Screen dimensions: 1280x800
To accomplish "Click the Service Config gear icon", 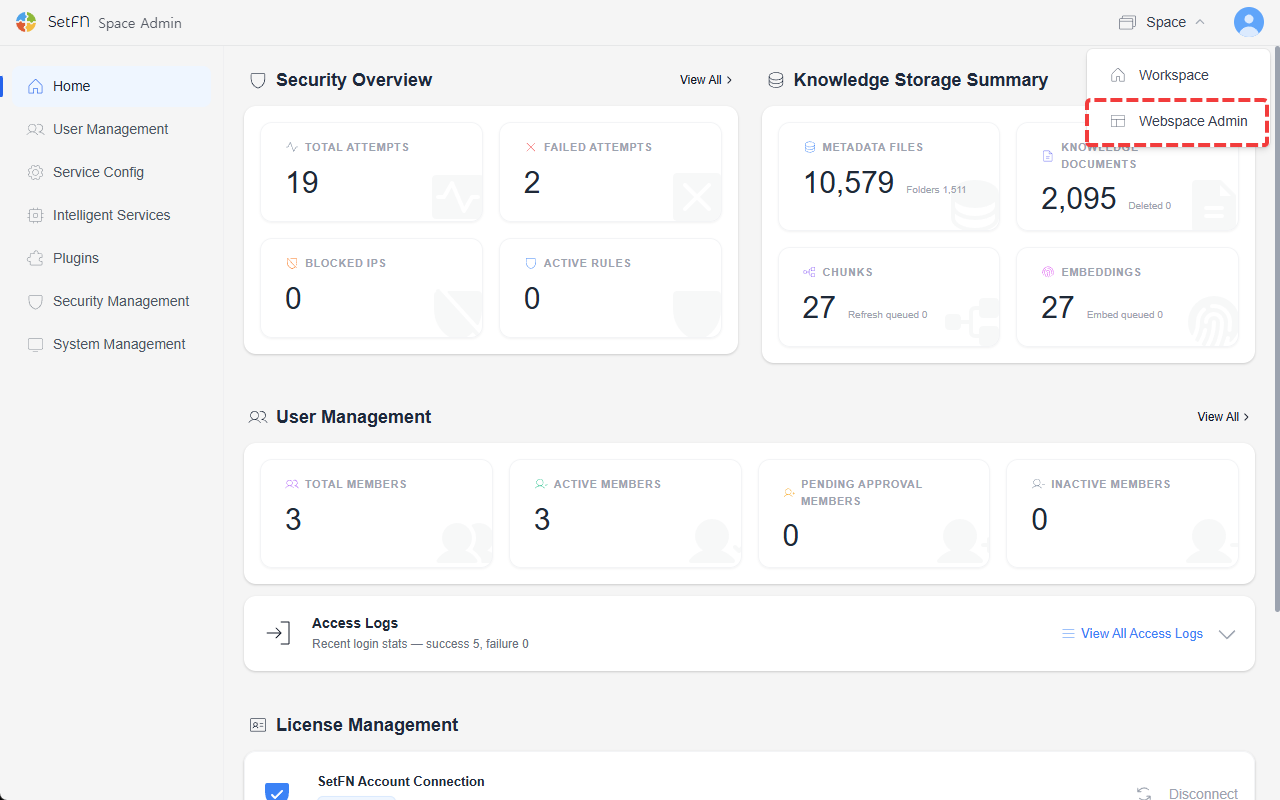I will (36, 172).
